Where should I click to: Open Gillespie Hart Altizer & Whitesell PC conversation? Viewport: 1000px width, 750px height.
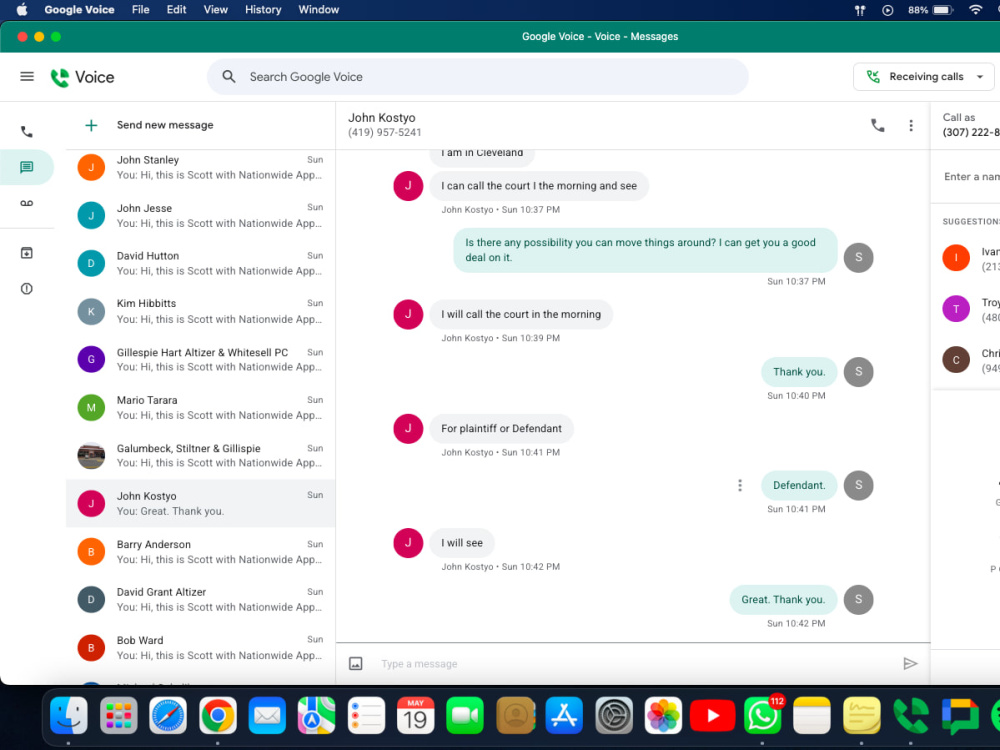200,360
